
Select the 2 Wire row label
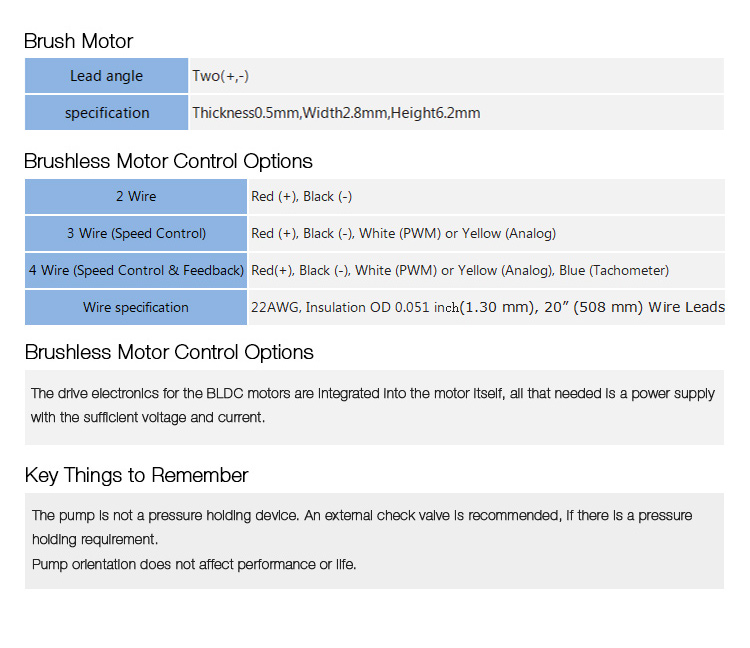[136, 196]
